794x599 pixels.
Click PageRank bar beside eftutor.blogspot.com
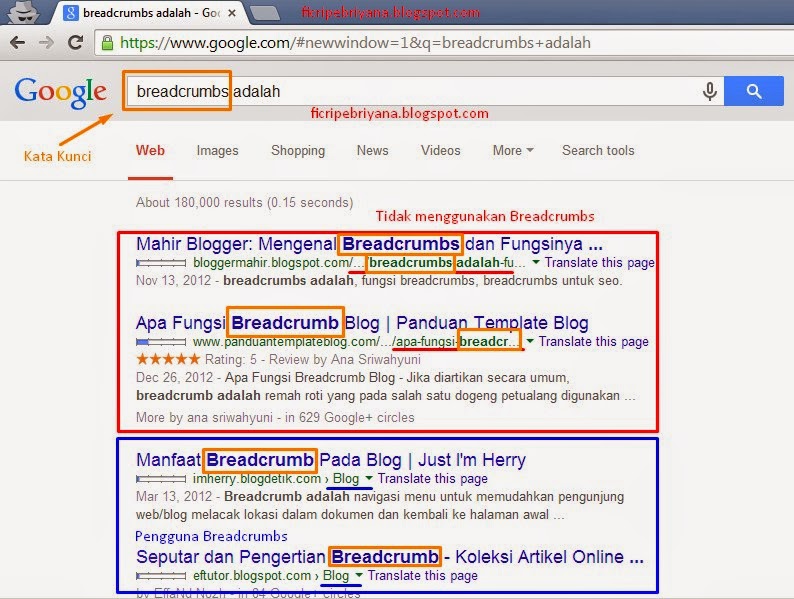pos(161,576)
